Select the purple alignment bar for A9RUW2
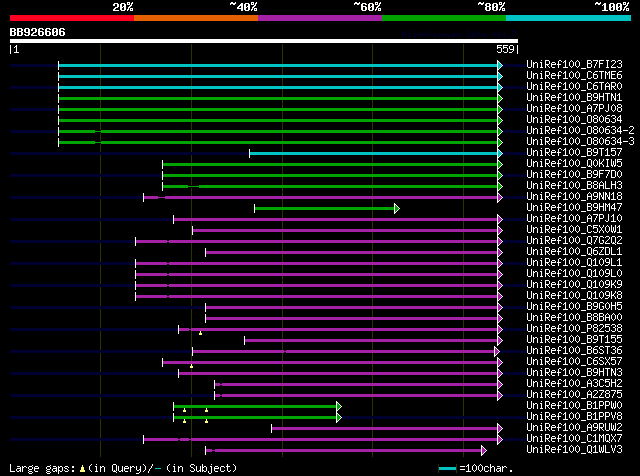 [x=384, y=429]
